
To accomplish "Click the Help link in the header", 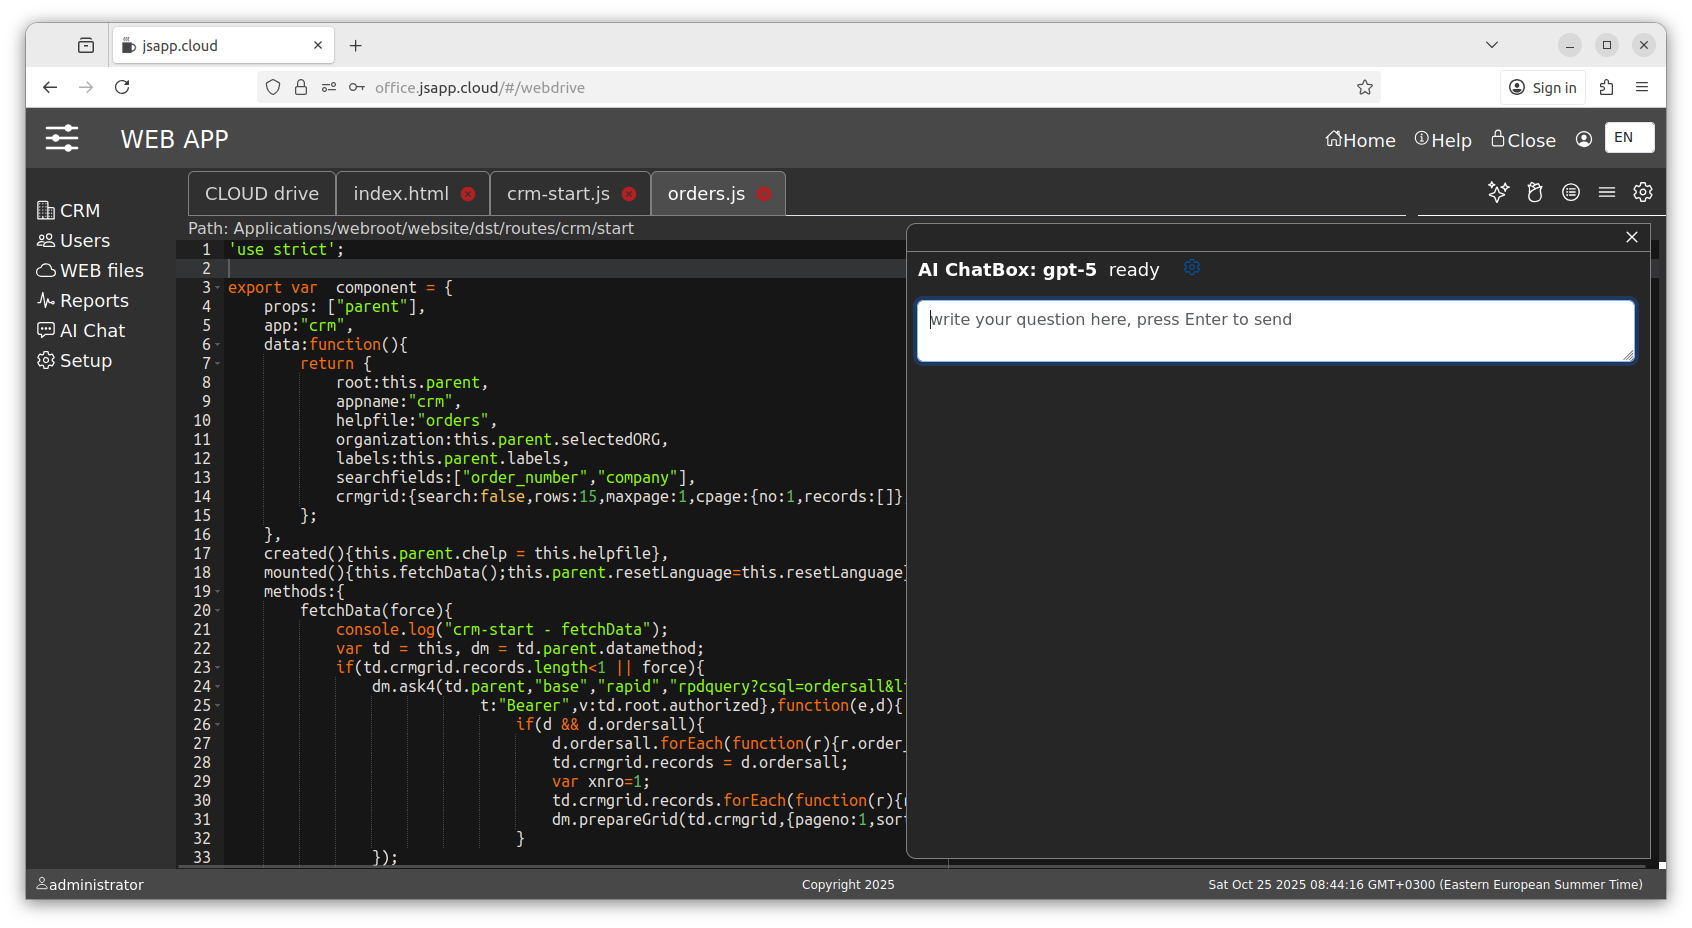I will click(x=1443, y=140).
